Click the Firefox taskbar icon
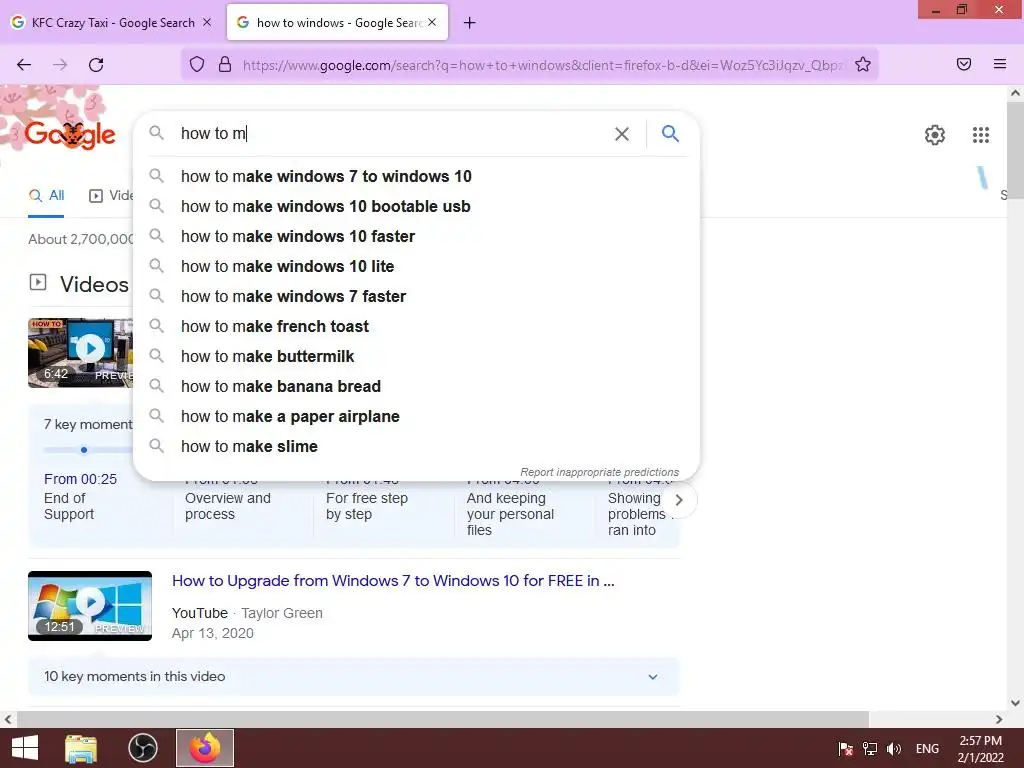This screenshot has width=1024, height=768. tap(205, 748)
